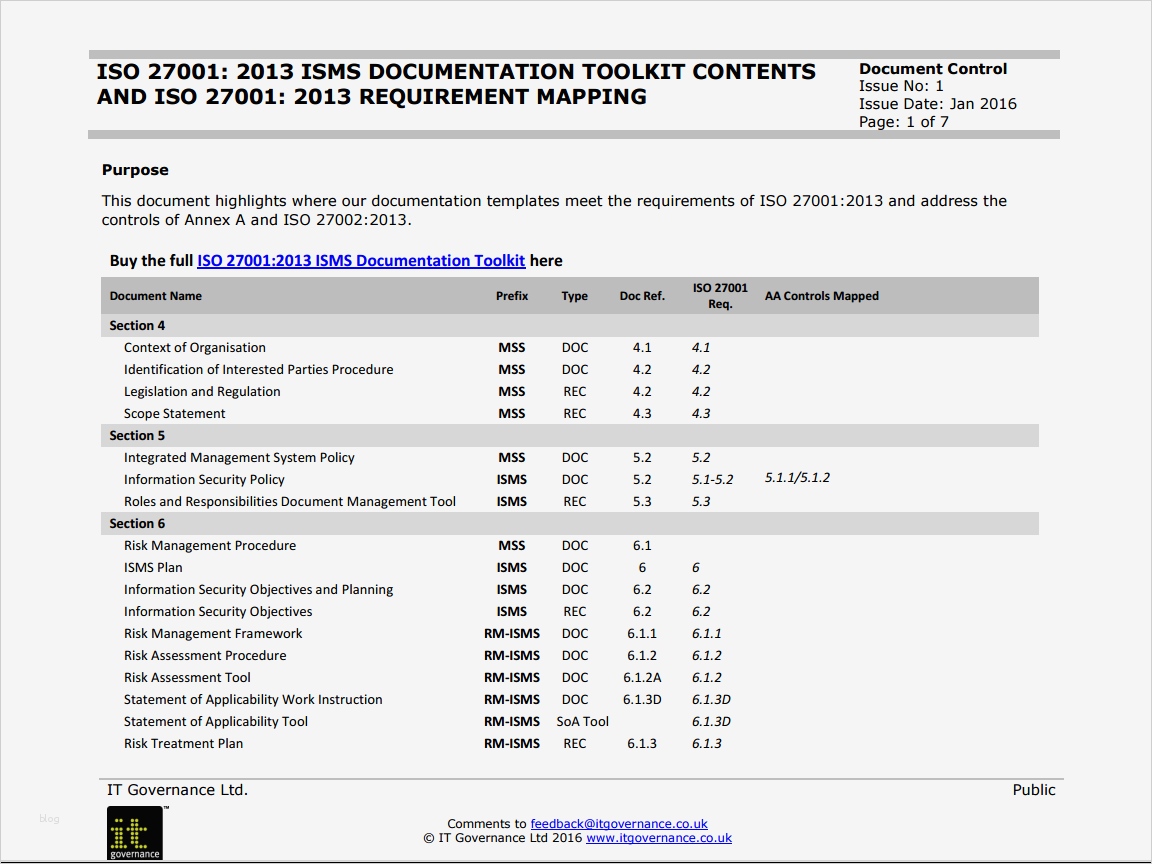1152x864 pixels.
Task: Select the Section 4 header row
Action: 137,325
